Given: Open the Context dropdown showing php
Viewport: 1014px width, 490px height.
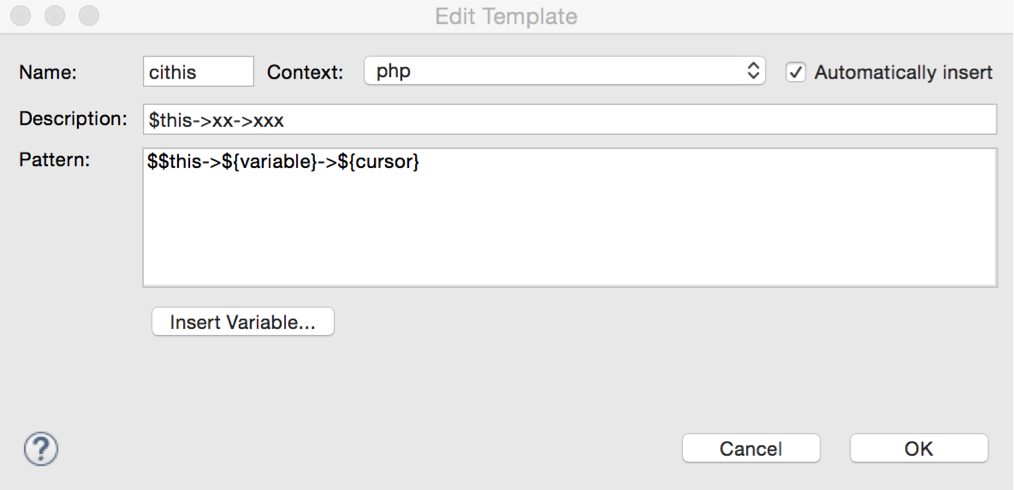Looking at the screenshot, I should (565, 71).
